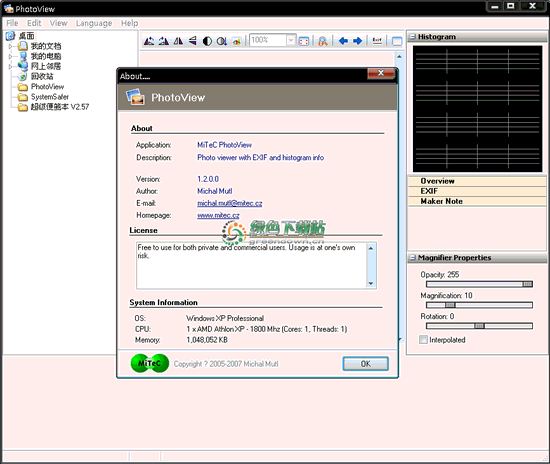Select 我的电脑 in folder tree

tap(46, 56)
